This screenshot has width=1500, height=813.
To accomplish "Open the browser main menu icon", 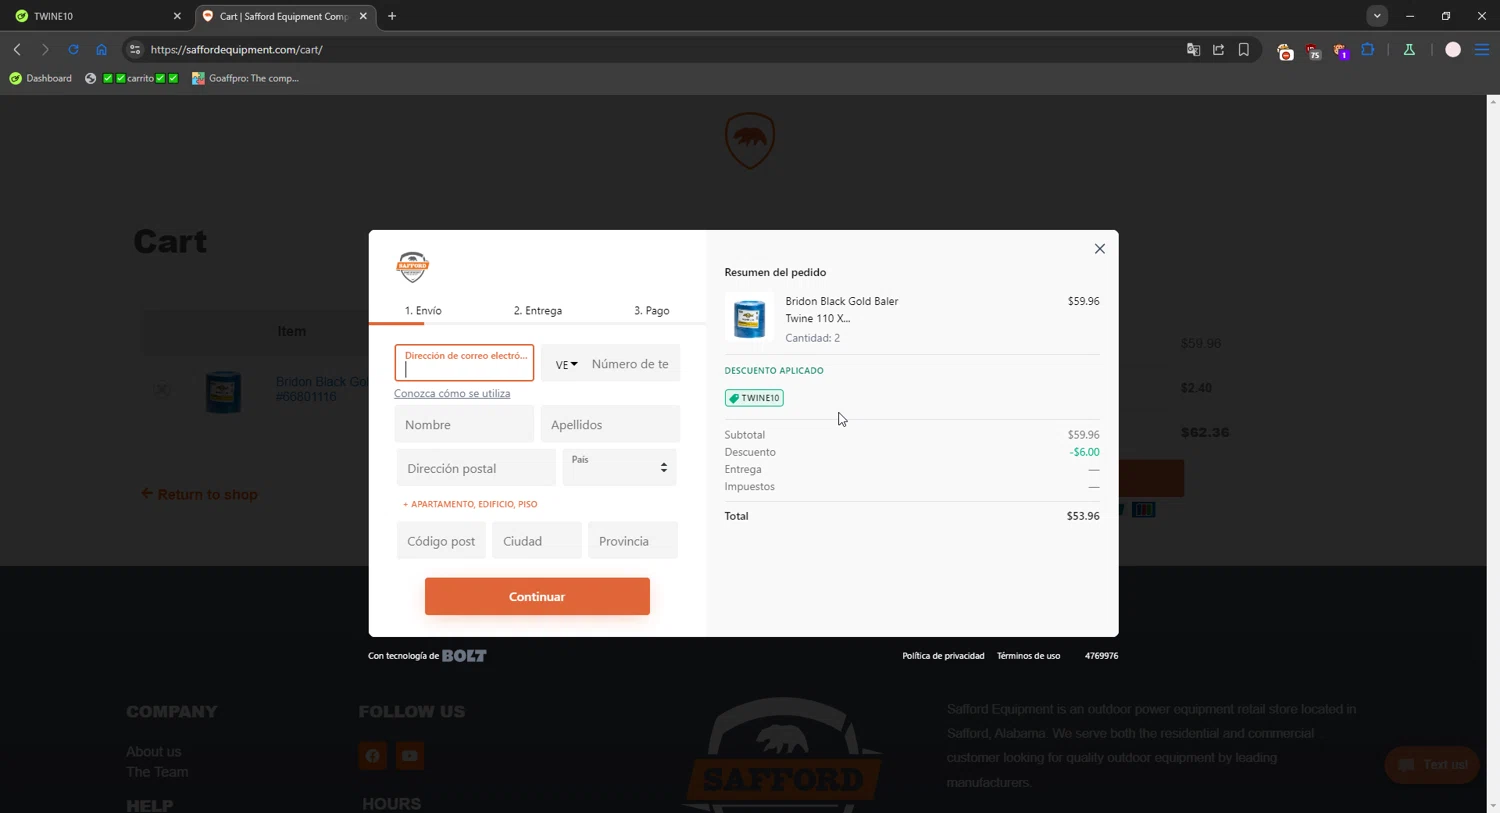I will 1482,49.
